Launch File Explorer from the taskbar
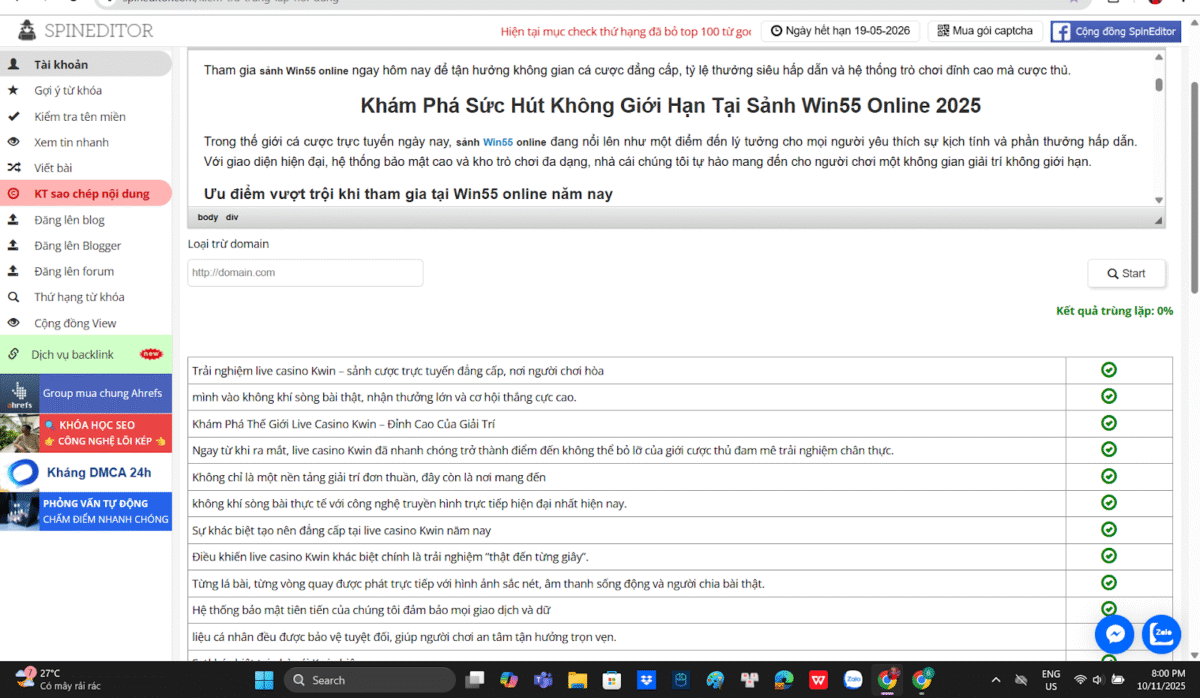1200x698 pixels. [x=577, y=680]
